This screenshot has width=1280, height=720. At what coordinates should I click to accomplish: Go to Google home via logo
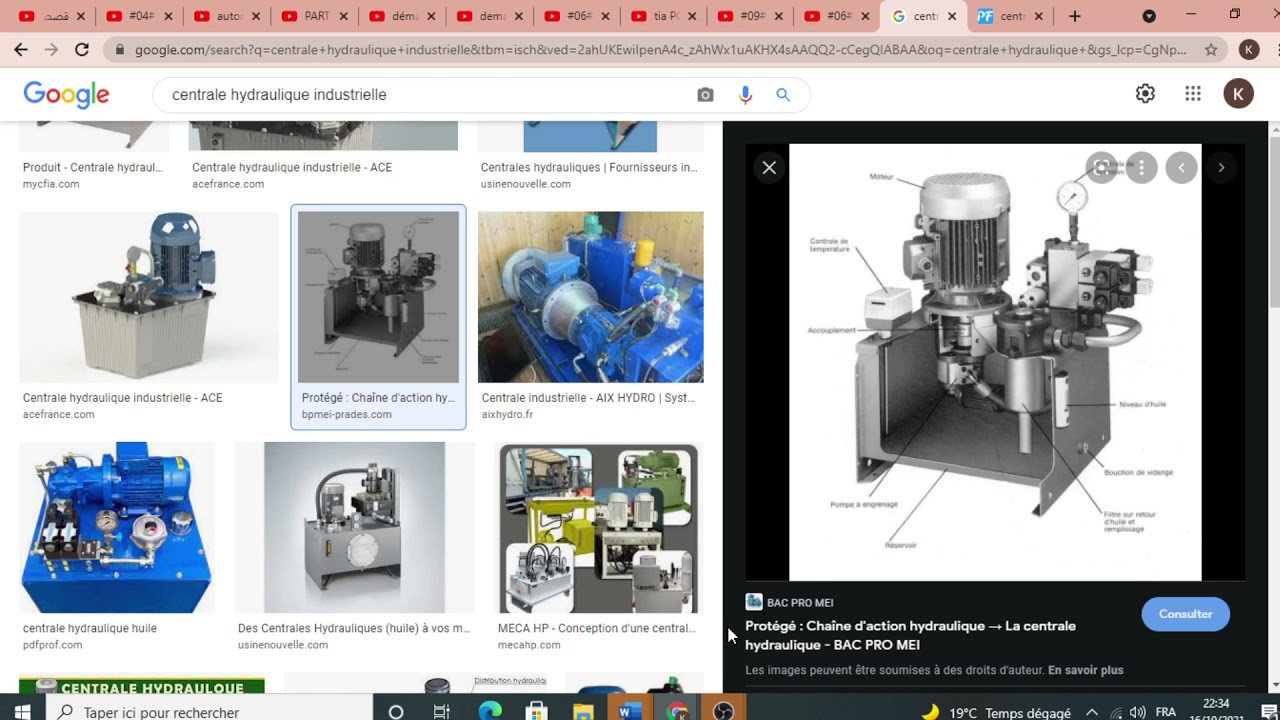(66, 95)
